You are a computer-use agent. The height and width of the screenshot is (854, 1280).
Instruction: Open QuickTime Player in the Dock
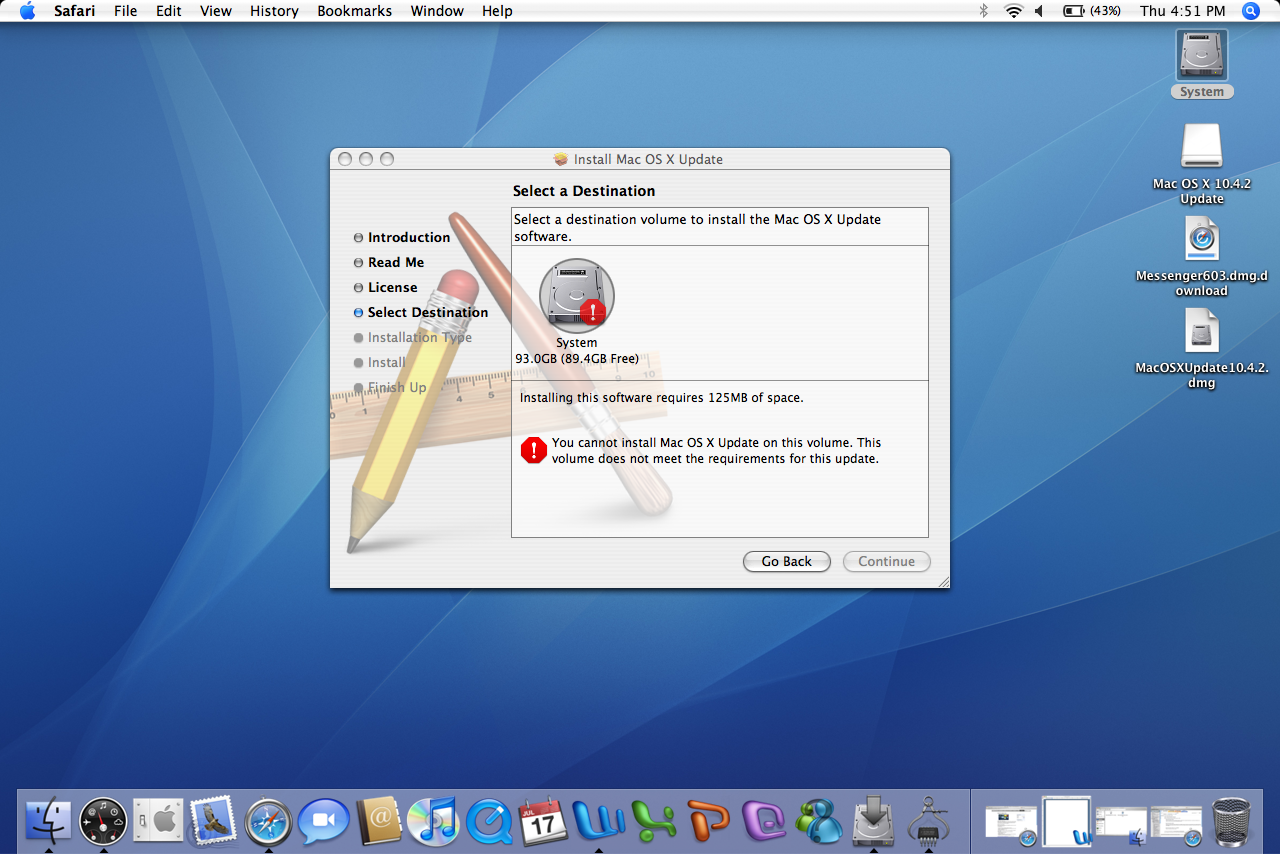click(488, 821)
